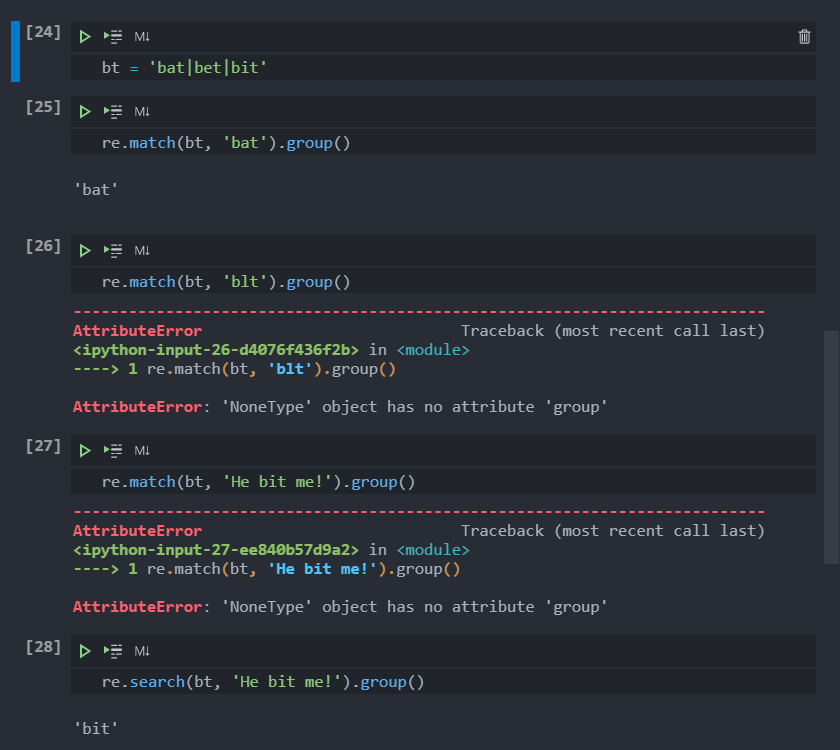This screenshot has width=840, height=750.
Task: Click into the bt = 'bat|bet|bit' code editor
Action: click(x=443, y=68)
